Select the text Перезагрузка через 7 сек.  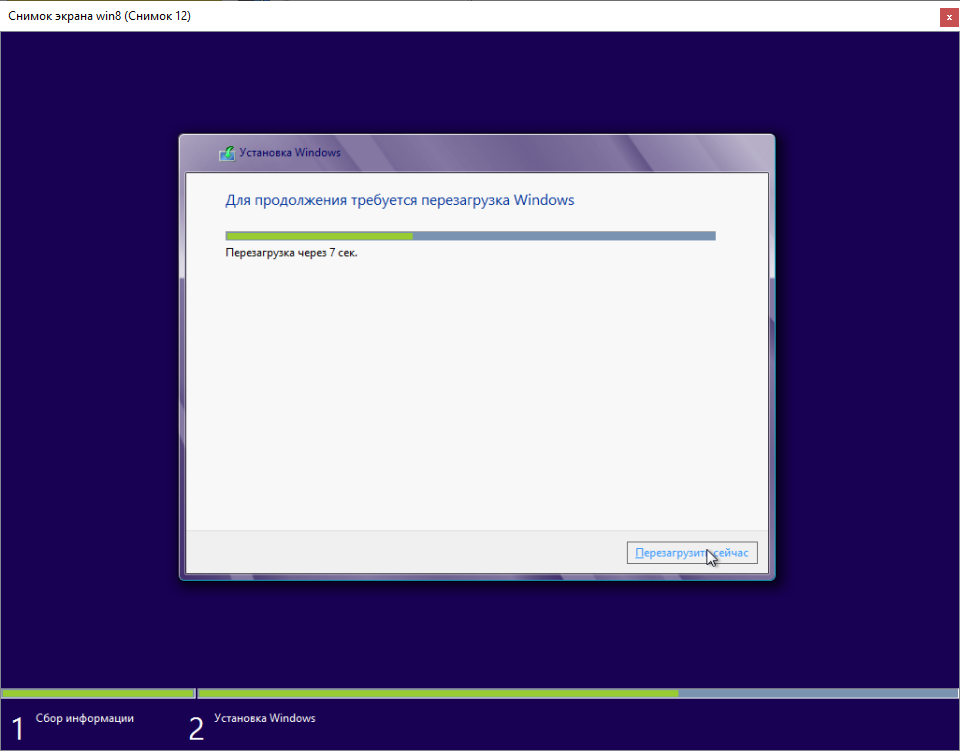(291, 253)
